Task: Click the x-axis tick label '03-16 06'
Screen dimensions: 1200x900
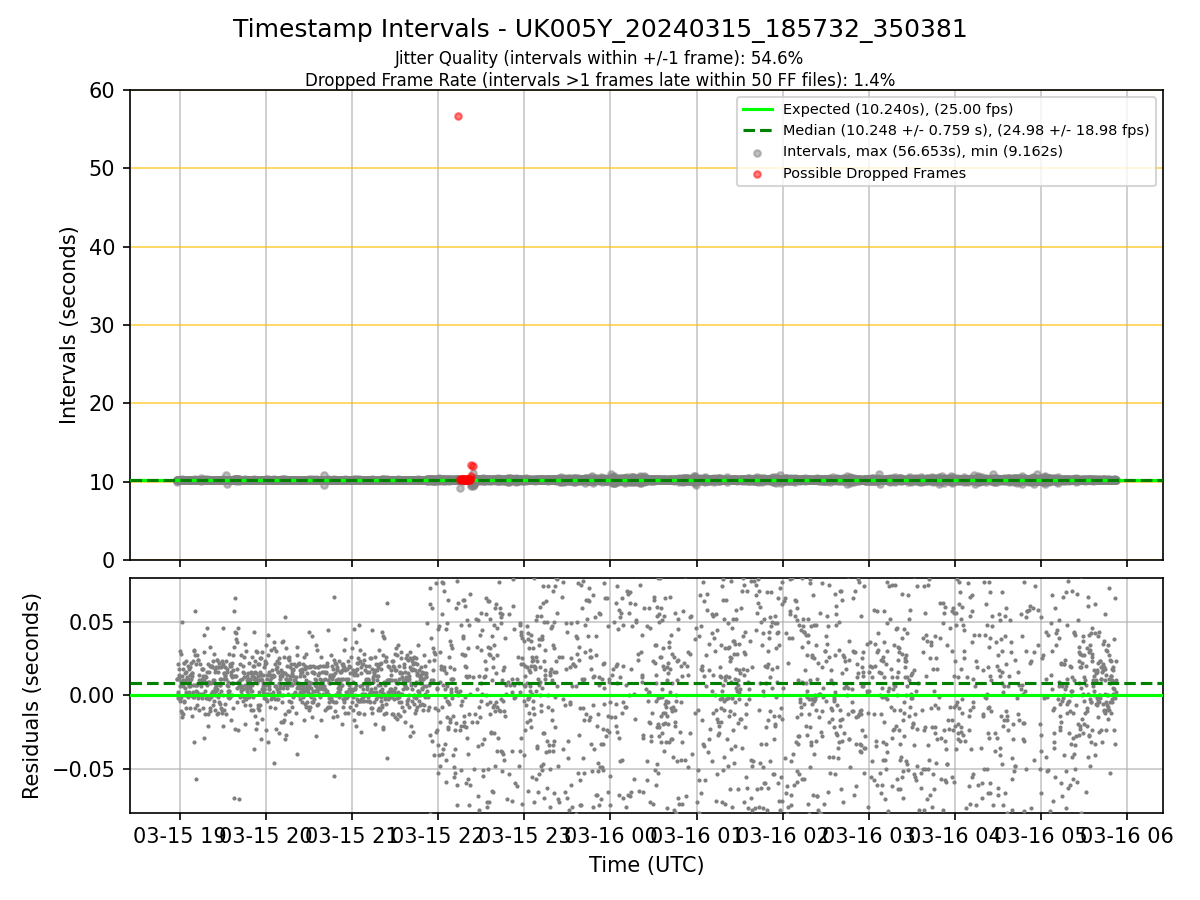Action: point(1126,834)
